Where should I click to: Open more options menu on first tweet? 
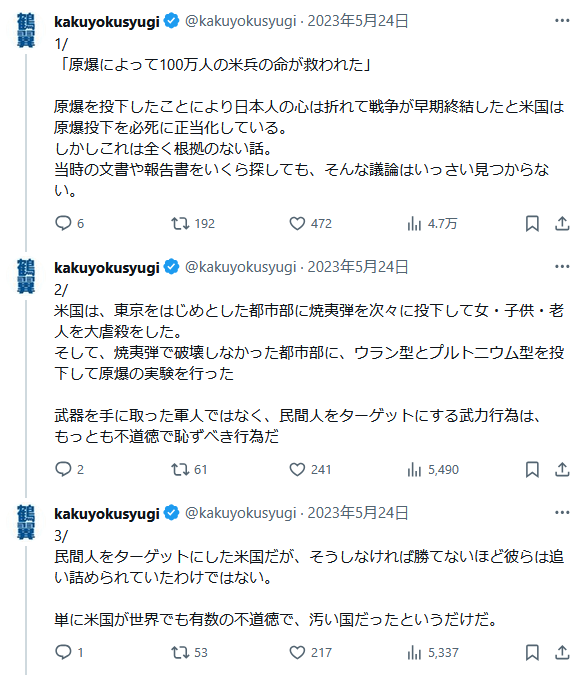click(x=562, y=21)
